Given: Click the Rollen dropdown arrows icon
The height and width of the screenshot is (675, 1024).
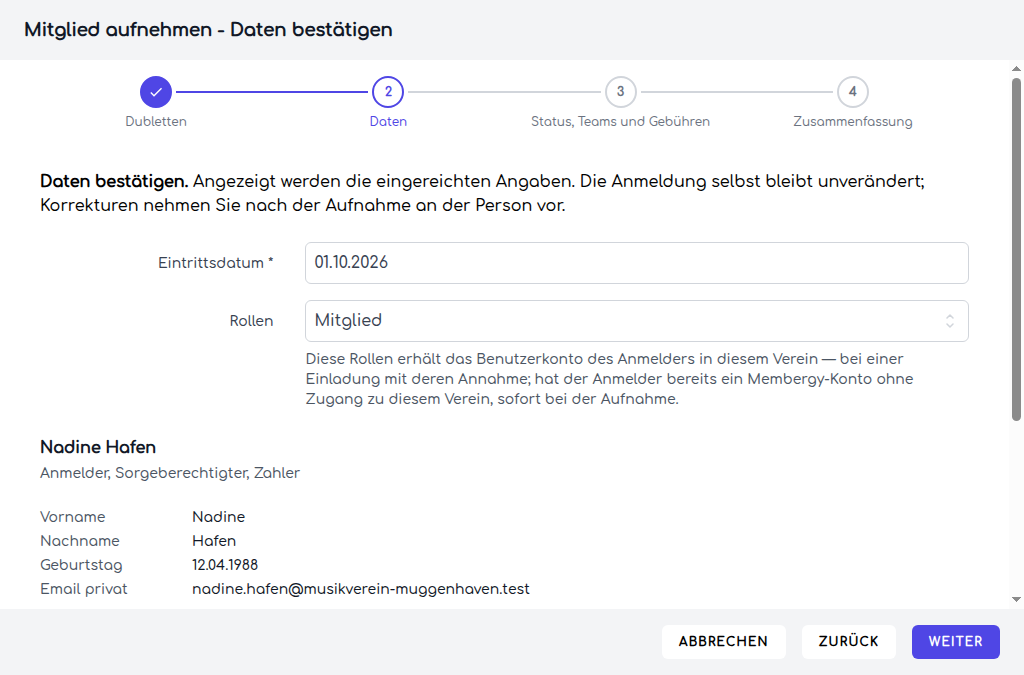Looking at the screenshot, I should [x=950, y=321].
